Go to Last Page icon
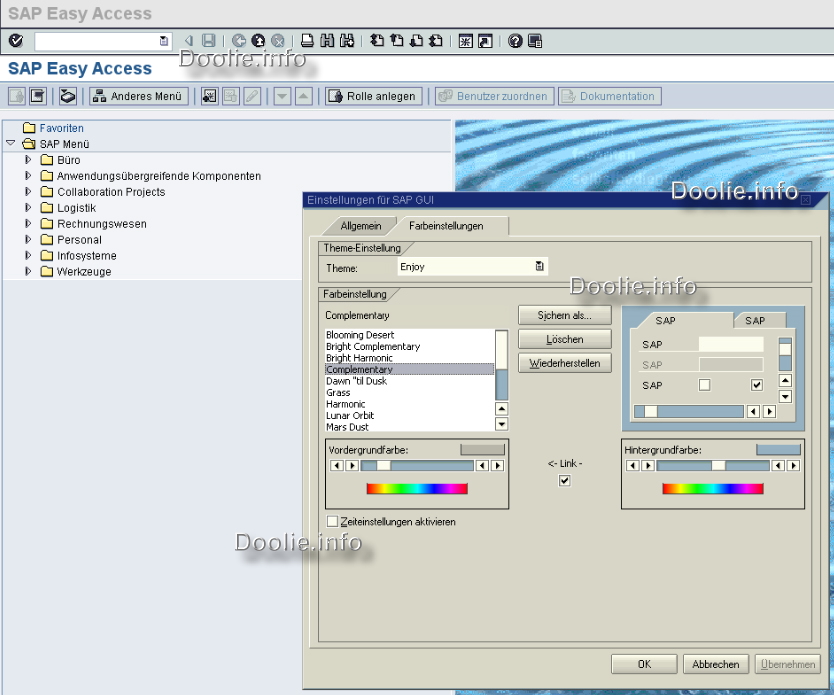This screenshot has height=695, width=834. point(436,40)
